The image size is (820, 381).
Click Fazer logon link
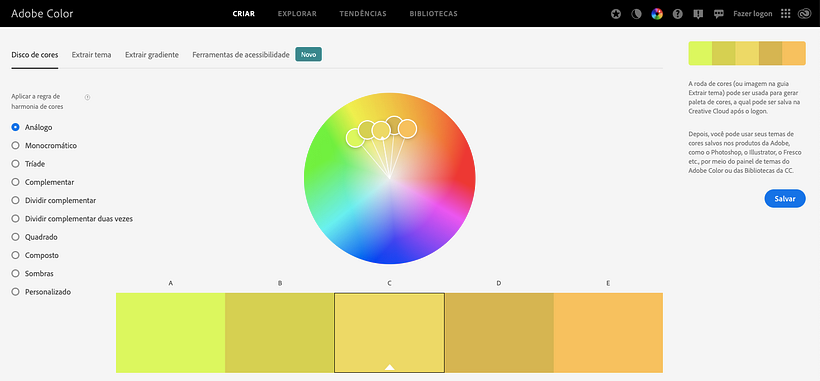753,14
